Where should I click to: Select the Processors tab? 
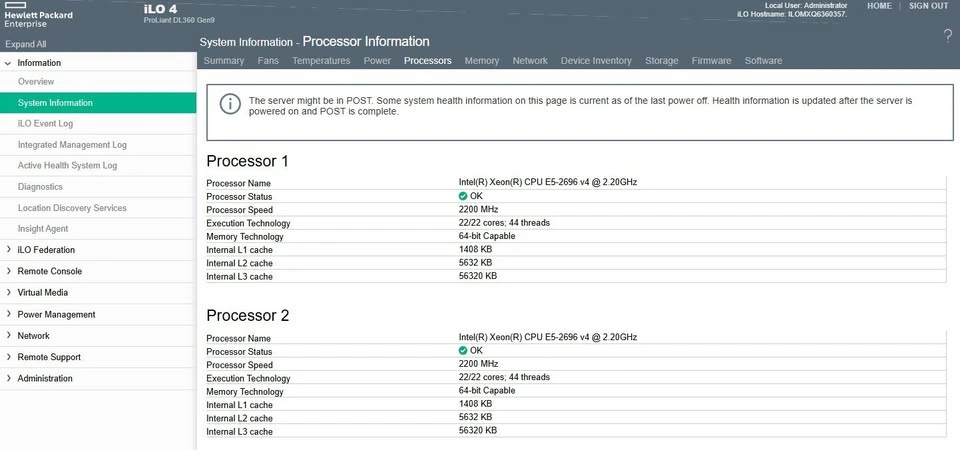click(x=428, y=61)
